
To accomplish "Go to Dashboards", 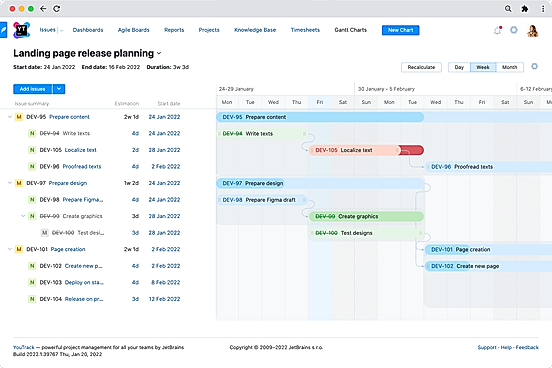I will click(x=88, y=30).
